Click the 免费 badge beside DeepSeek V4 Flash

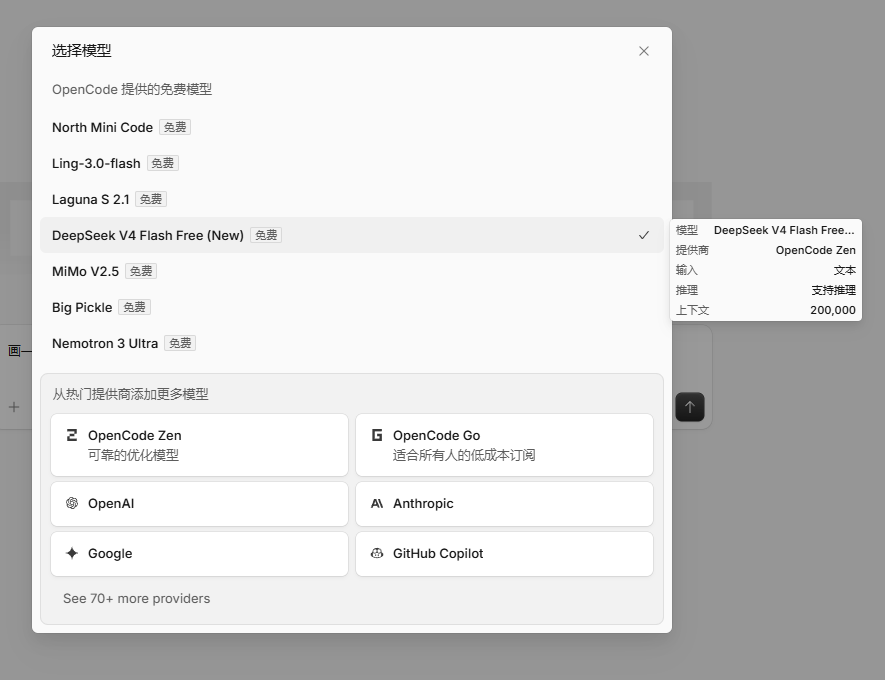[266, 235]
